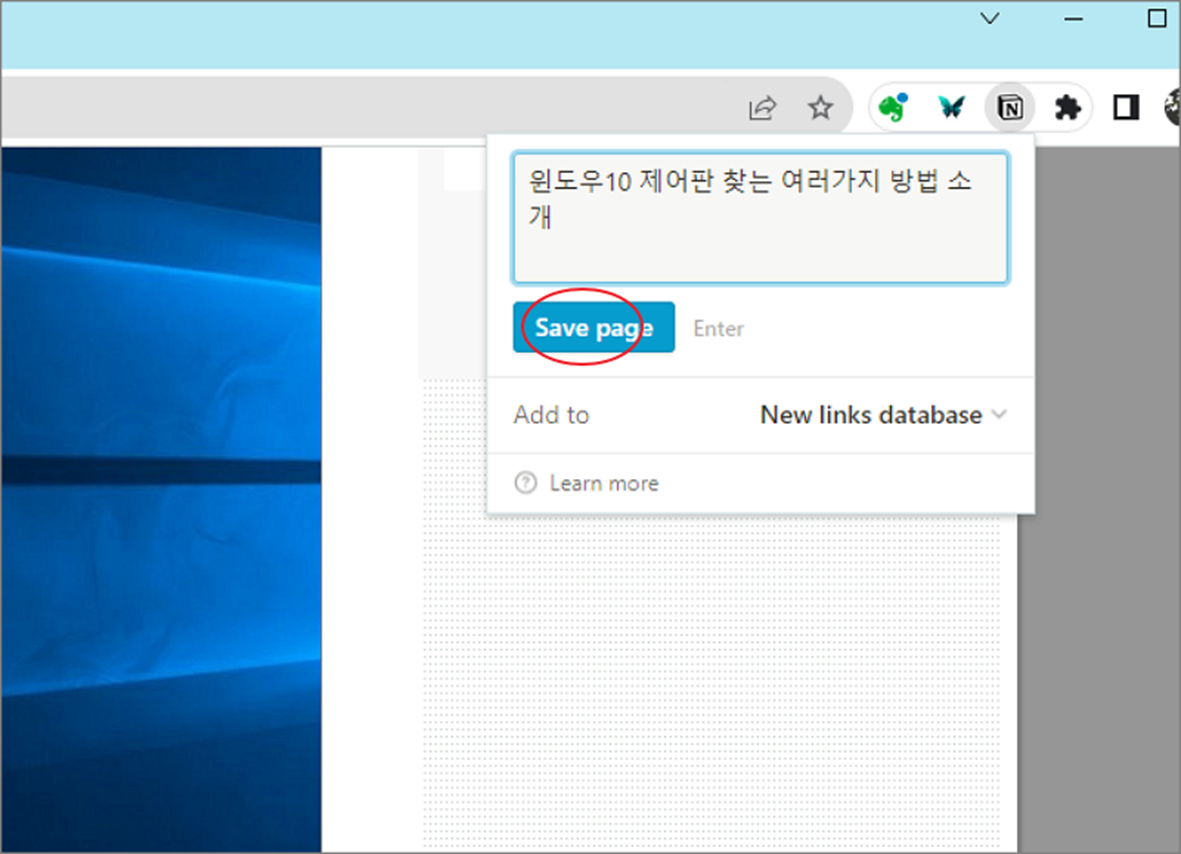This screenshot has width=1181, height=854.
Task: Open the Extensions puzzle piece menu
Action: 1067,108
